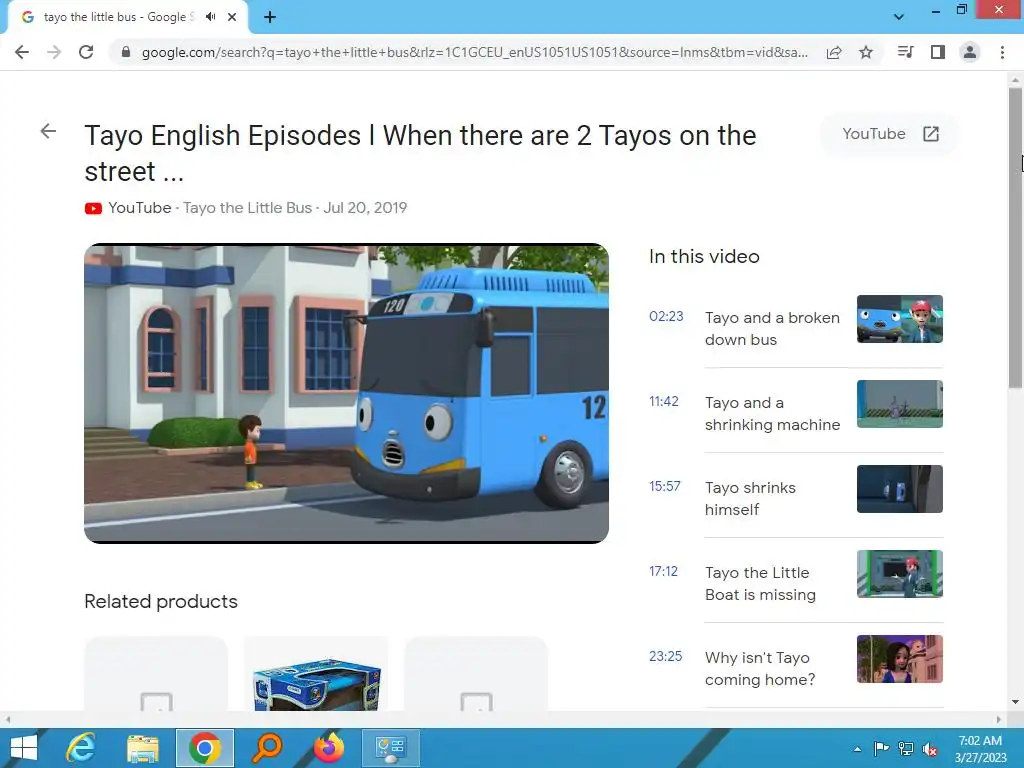Viewport: 1024px width, 768px height.
Task: Open the media control icon in toolbar
Action: 905,52
